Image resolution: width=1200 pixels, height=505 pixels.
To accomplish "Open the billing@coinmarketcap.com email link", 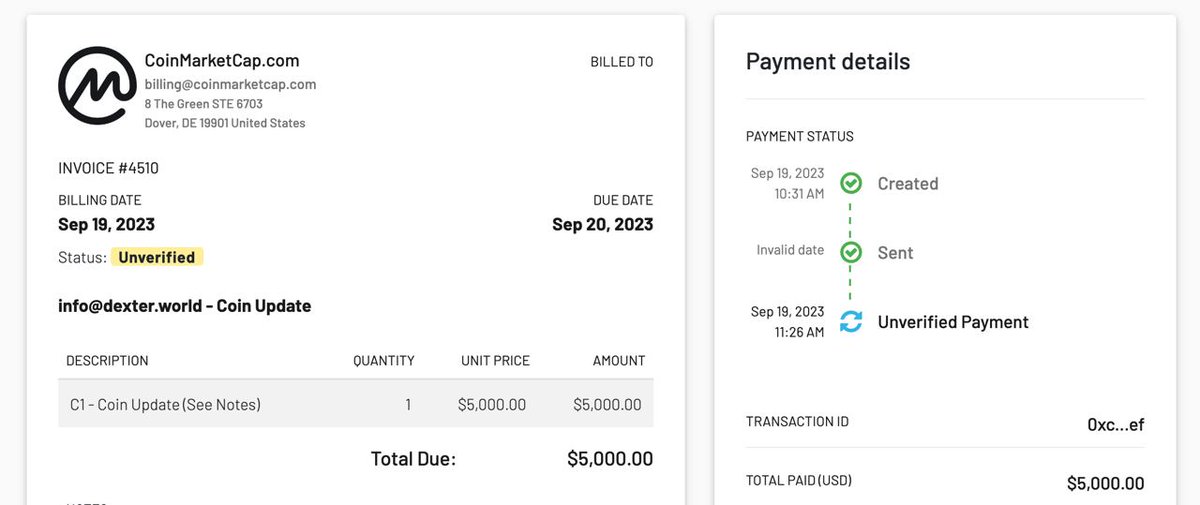I will pos(230,84).
